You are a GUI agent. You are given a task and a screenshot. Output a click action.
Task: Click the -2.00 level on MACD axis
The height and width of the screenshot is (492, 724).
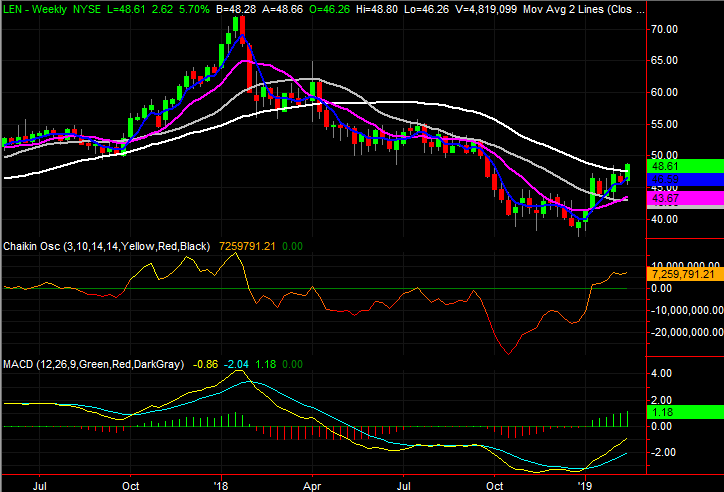(x=663, y=452)
